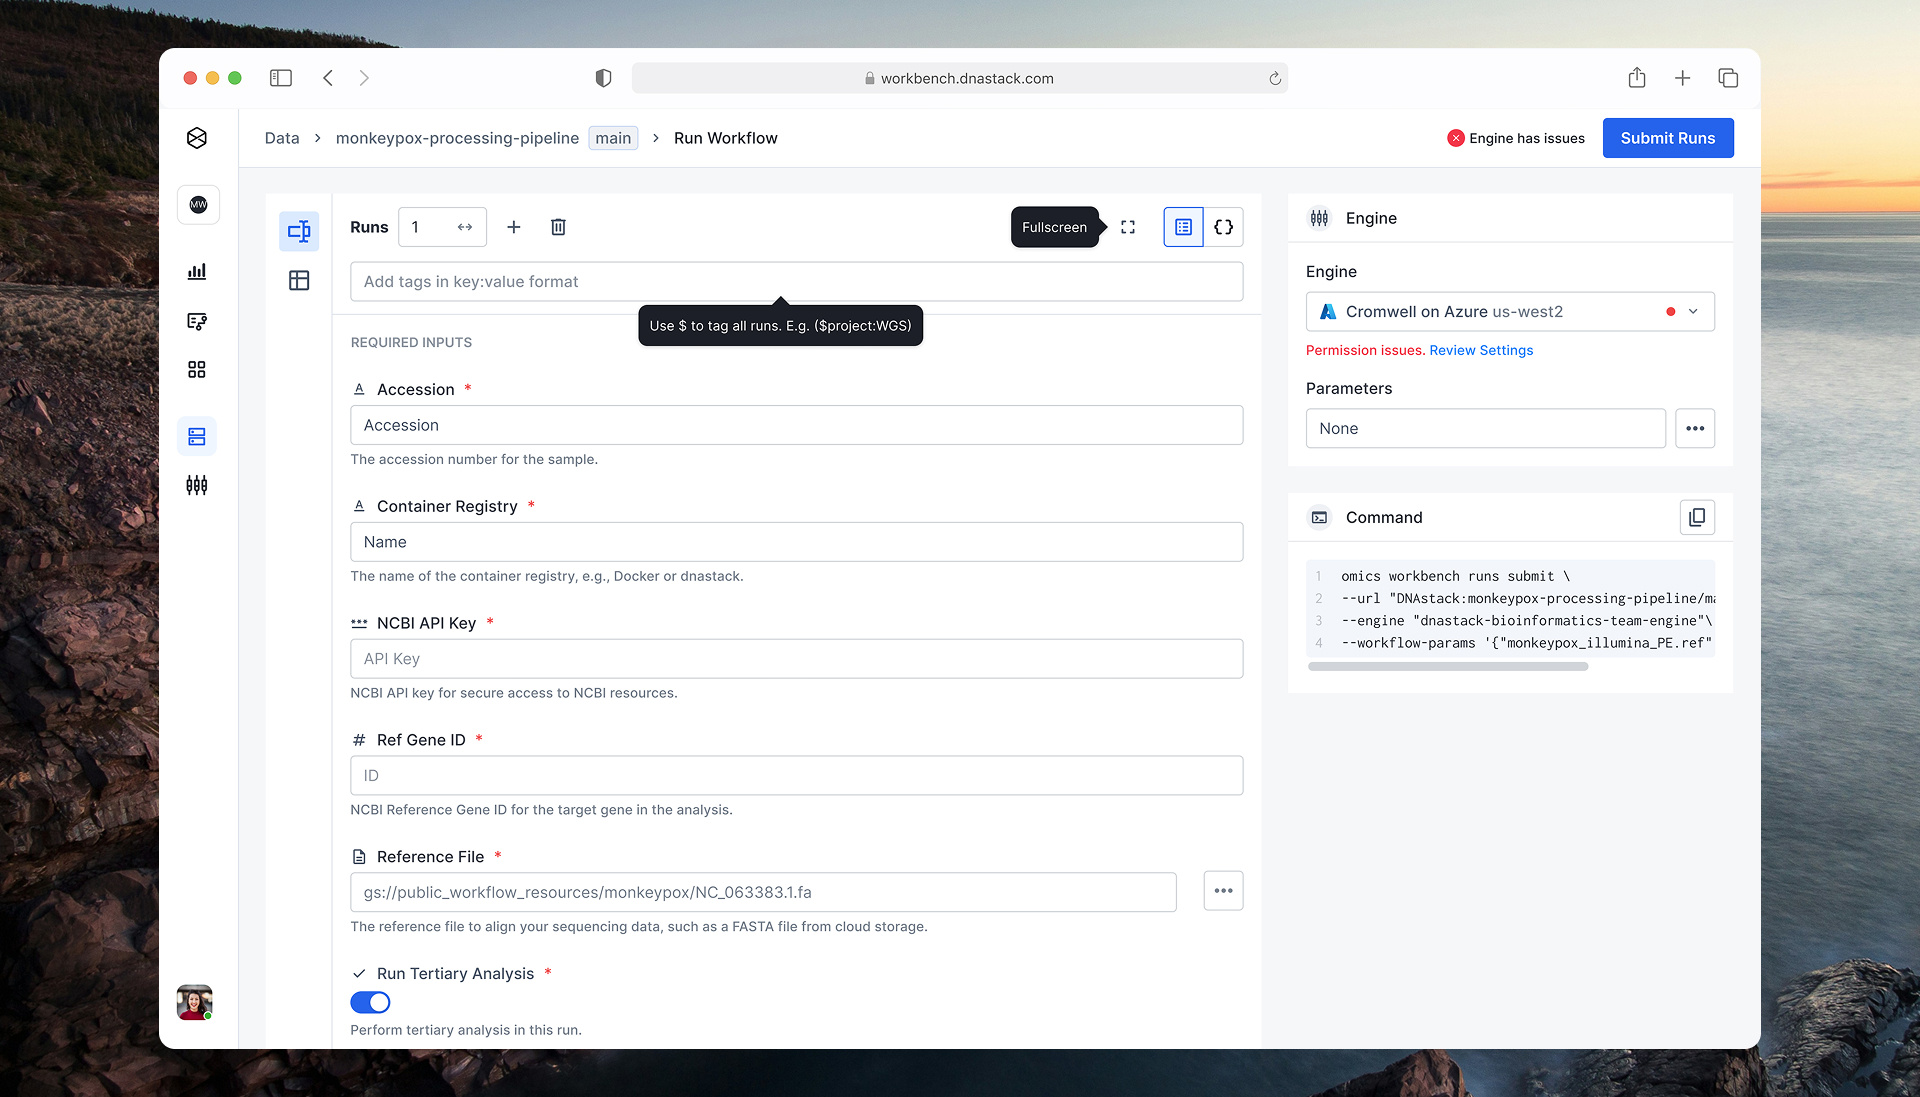
Task: Click the tags input field for runs
Action: [796, 281]
